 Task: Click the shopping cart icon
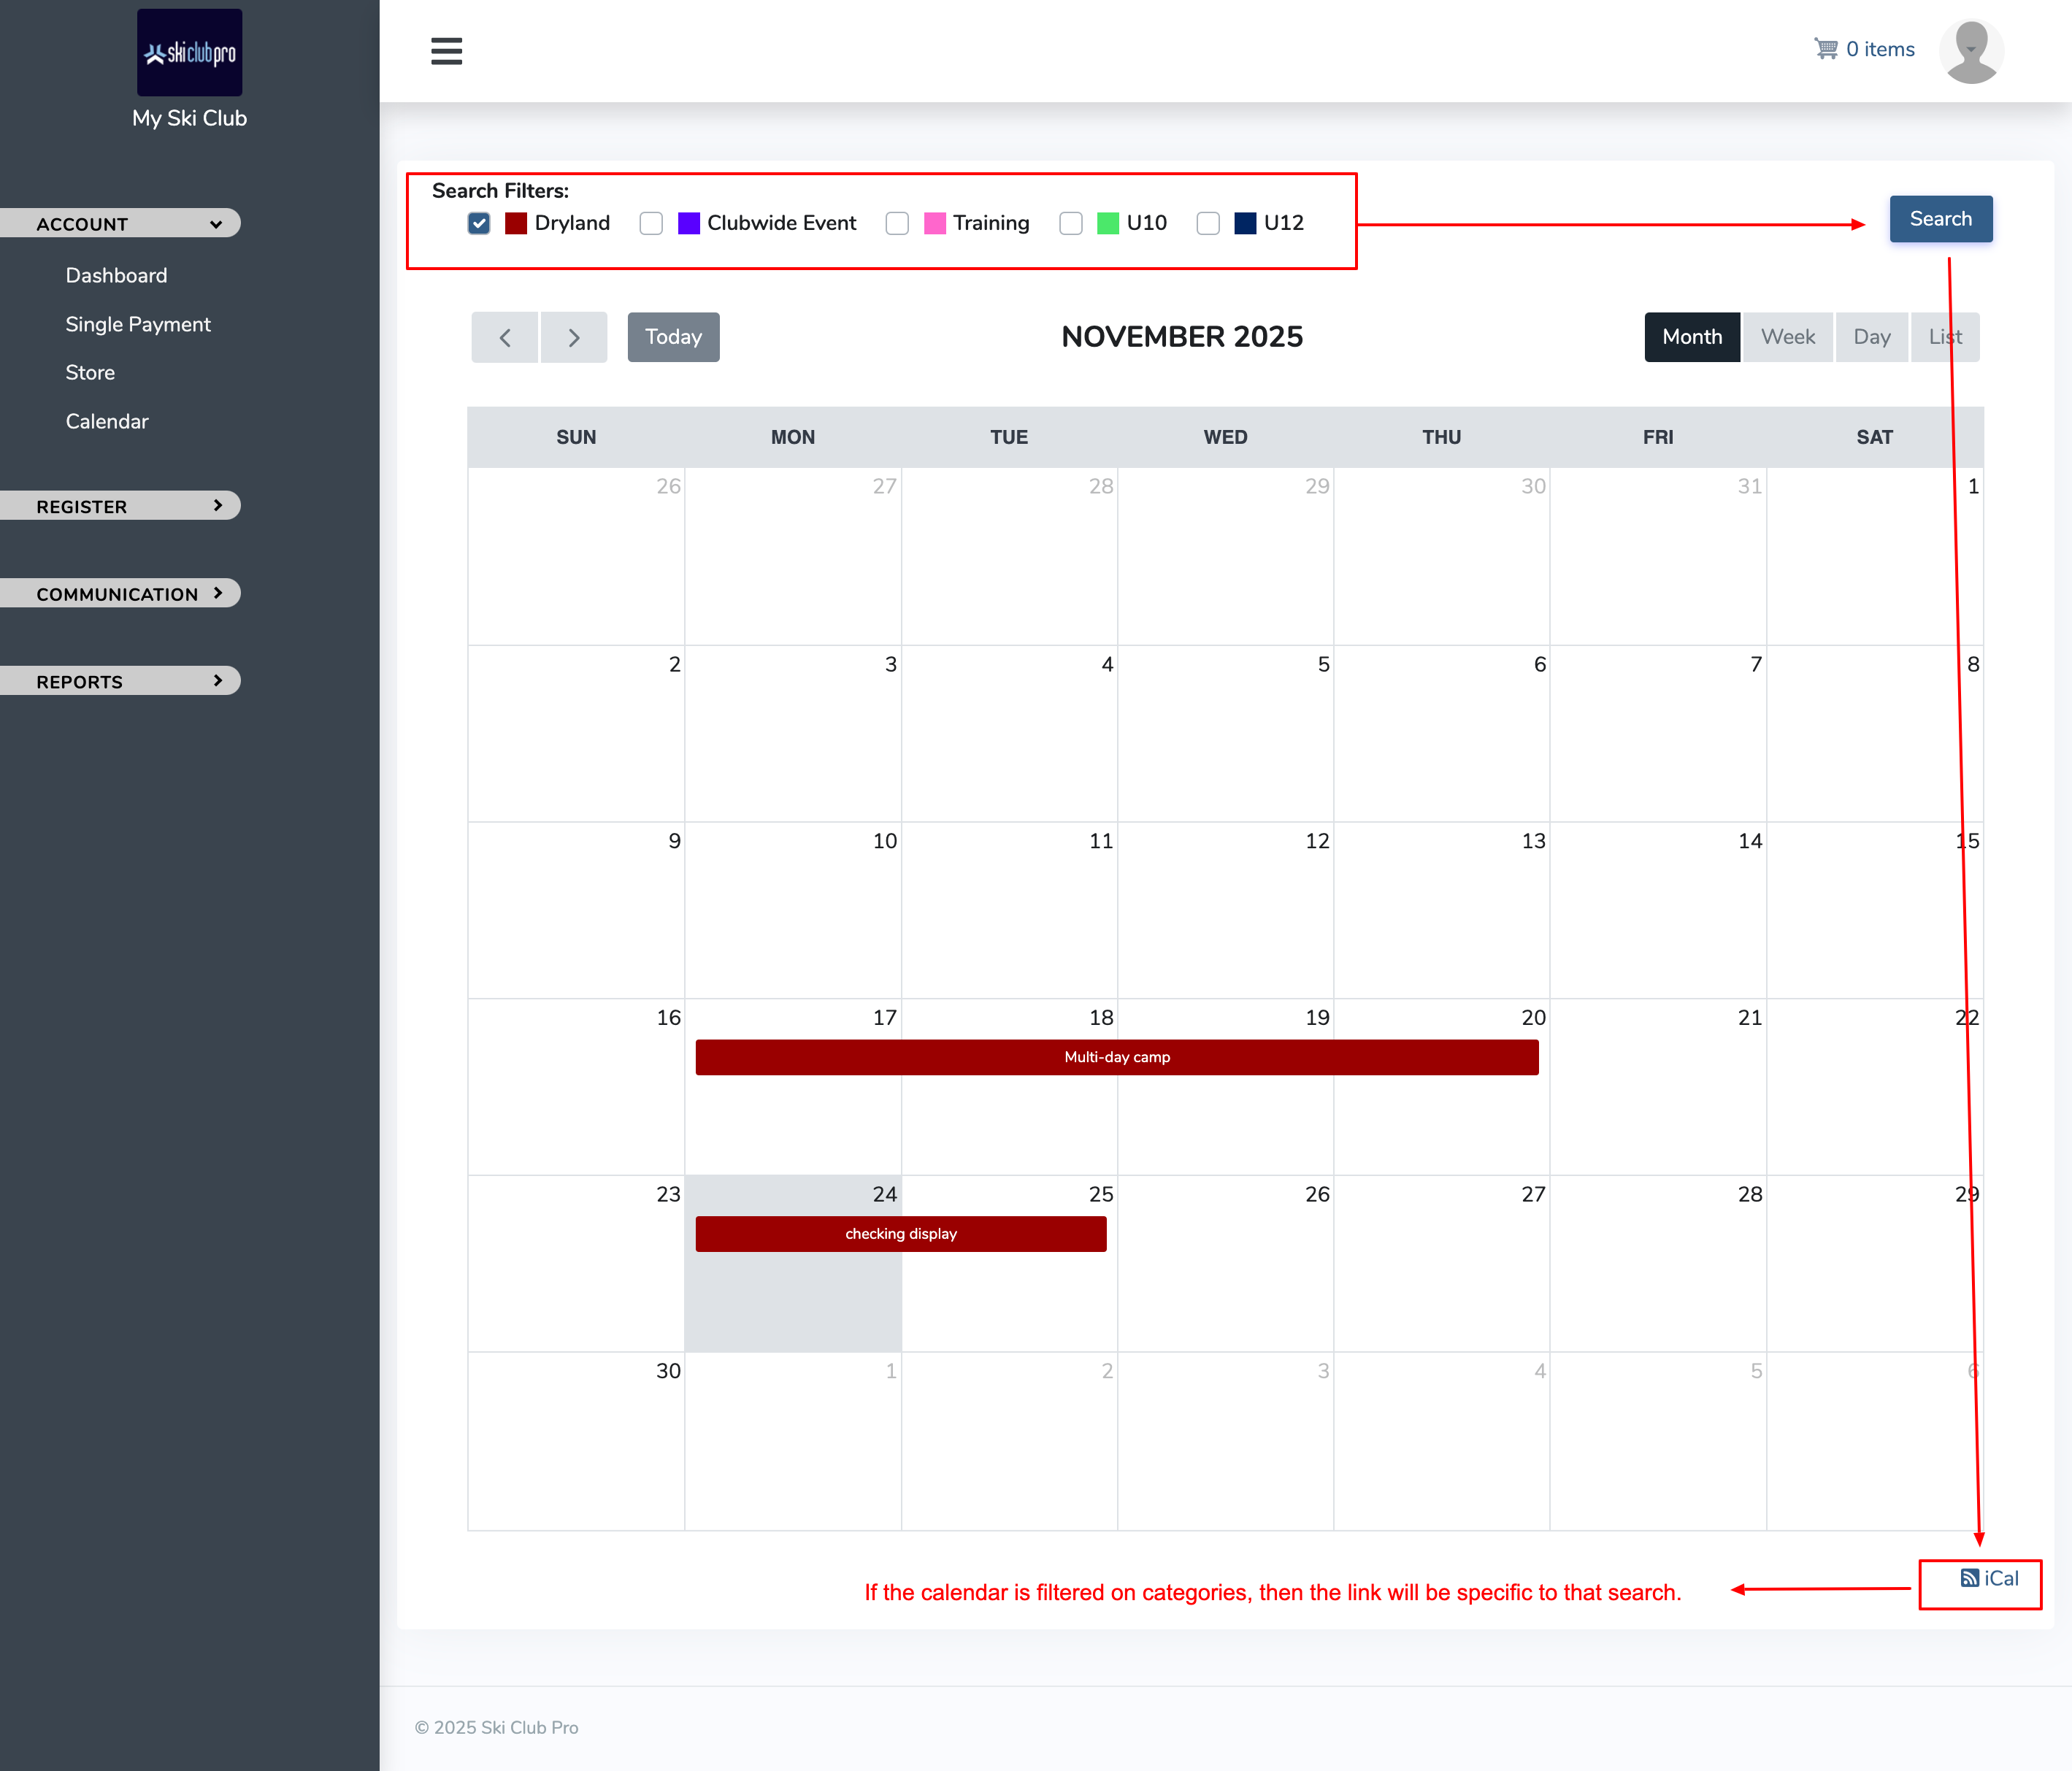point(1826,49)
